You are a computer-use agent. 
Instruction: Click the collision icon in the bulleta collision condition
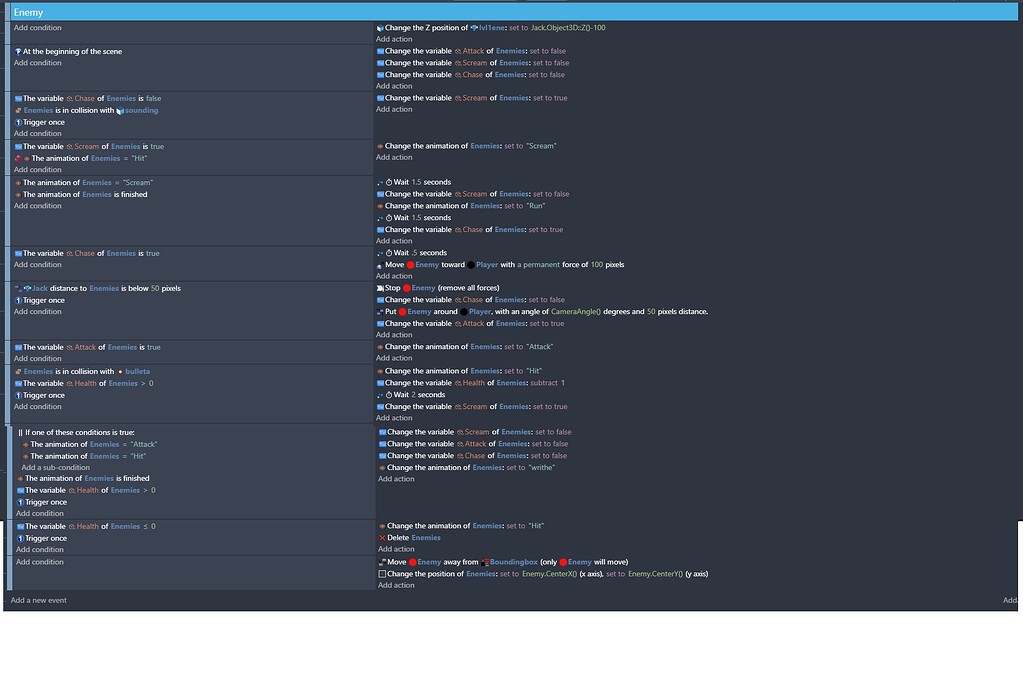[x=17, y=371]
